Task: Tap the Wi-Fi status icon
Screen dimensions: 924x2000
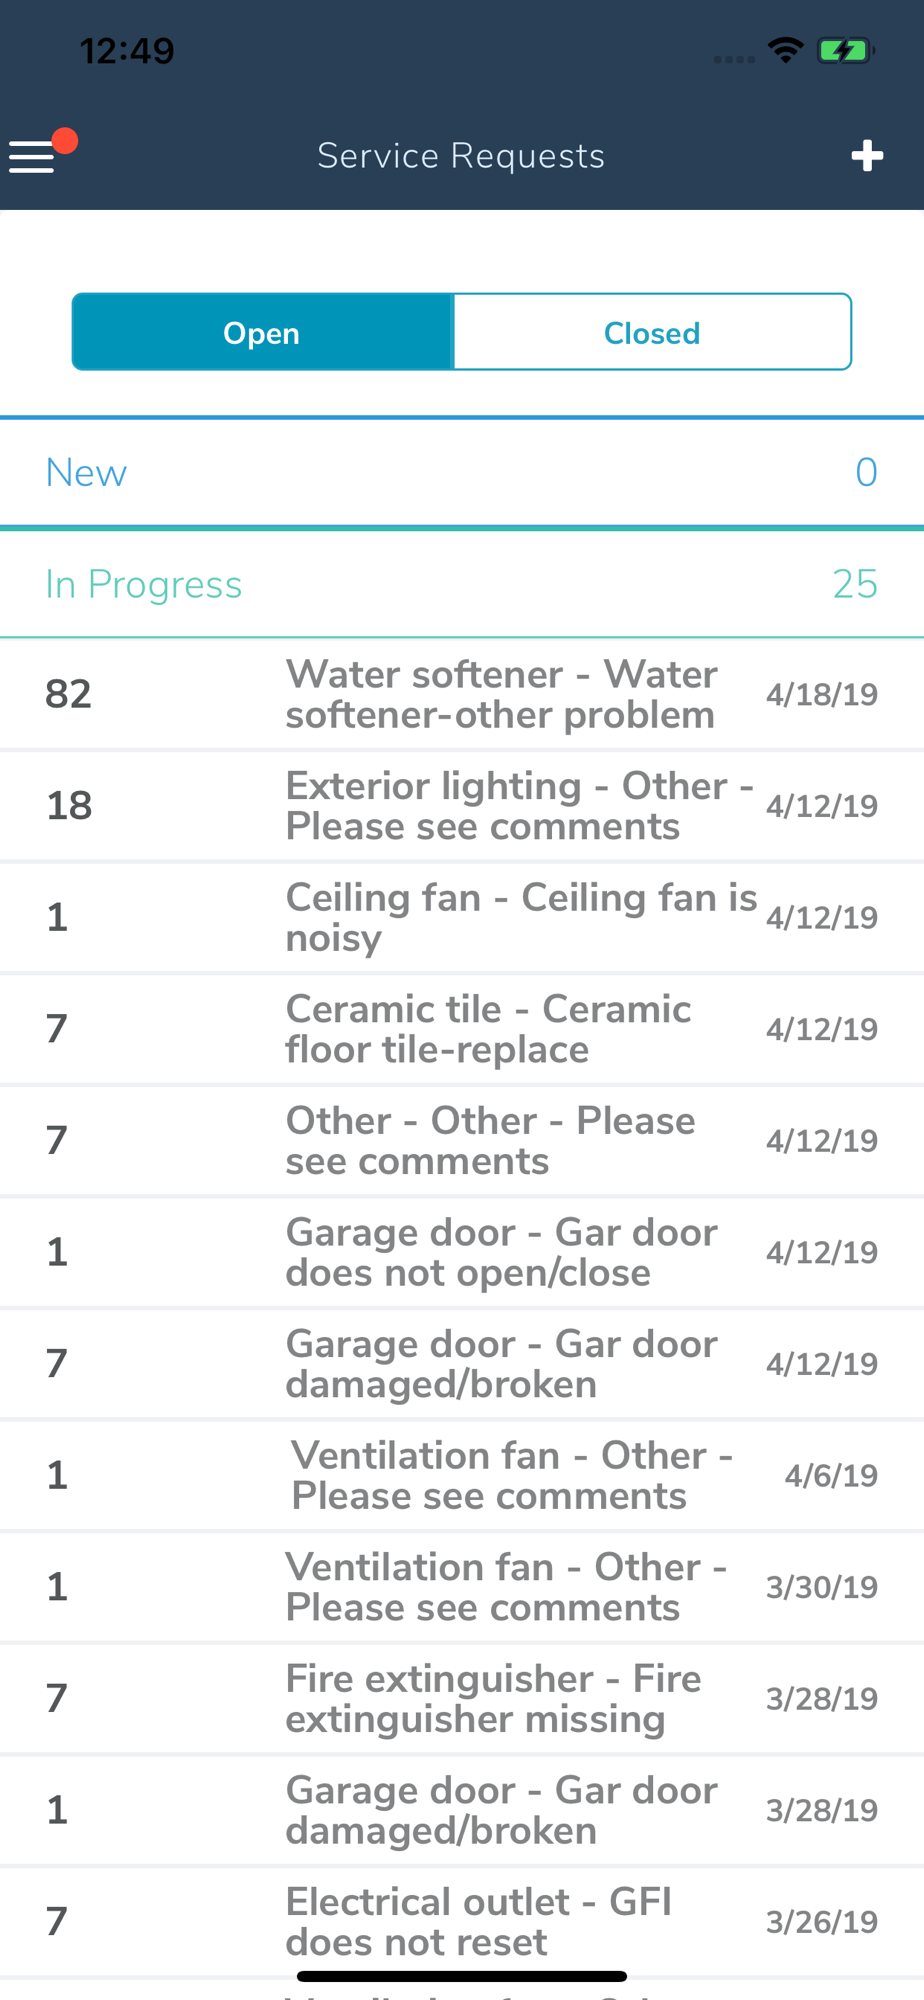Action: (786, 50)
